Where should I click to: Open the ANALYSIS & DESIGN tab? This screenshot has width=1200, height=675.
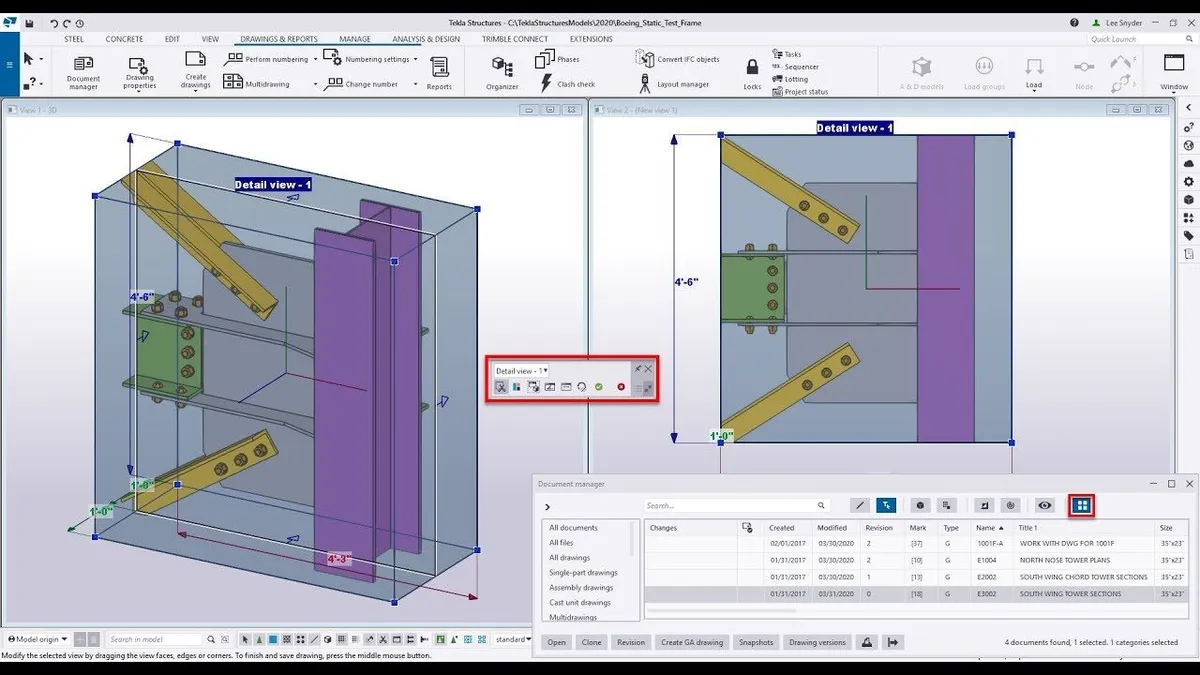[426, 39]
